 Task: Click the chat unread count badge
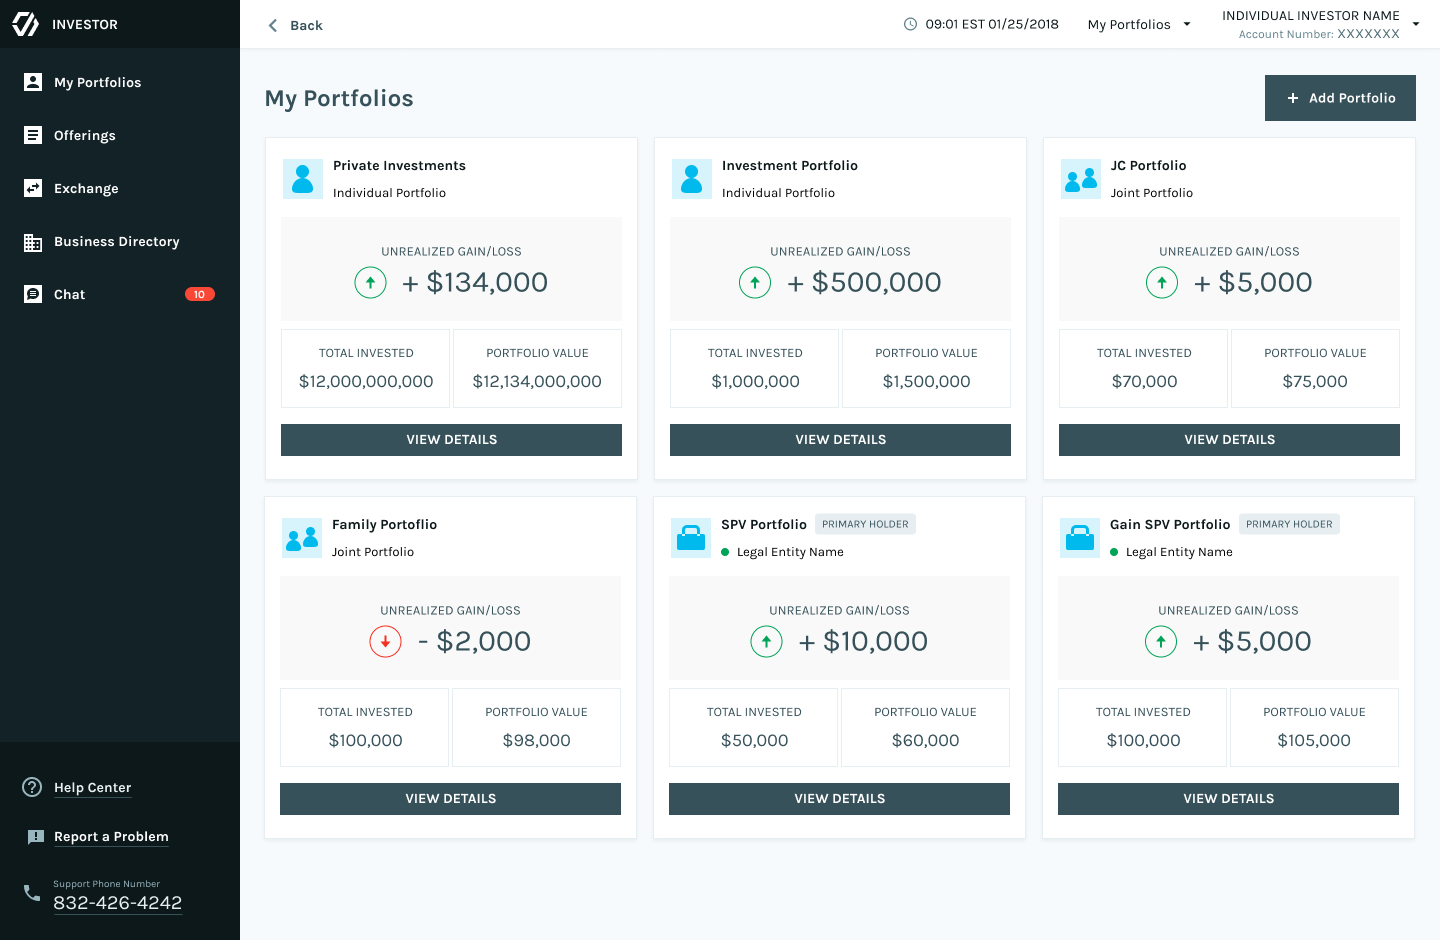(200, 294)
